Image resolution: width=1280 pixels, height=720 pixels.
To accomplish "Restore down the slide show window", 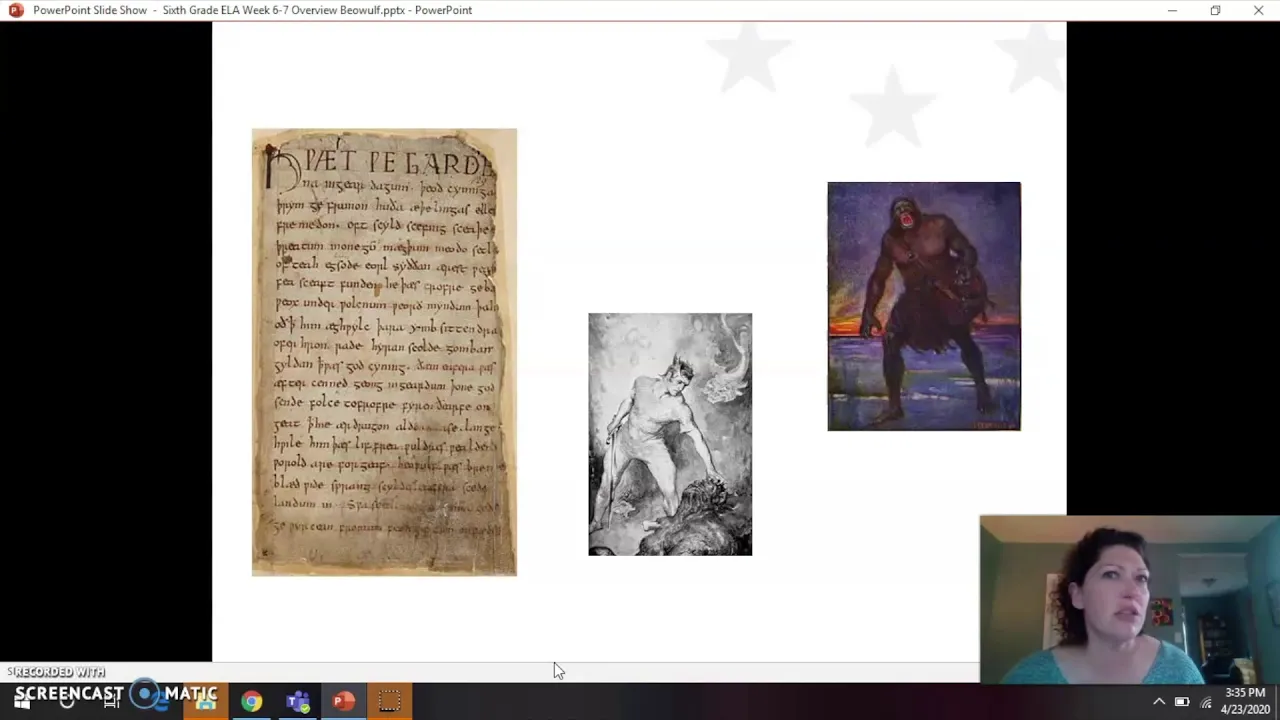I will tap(1215, 10).
